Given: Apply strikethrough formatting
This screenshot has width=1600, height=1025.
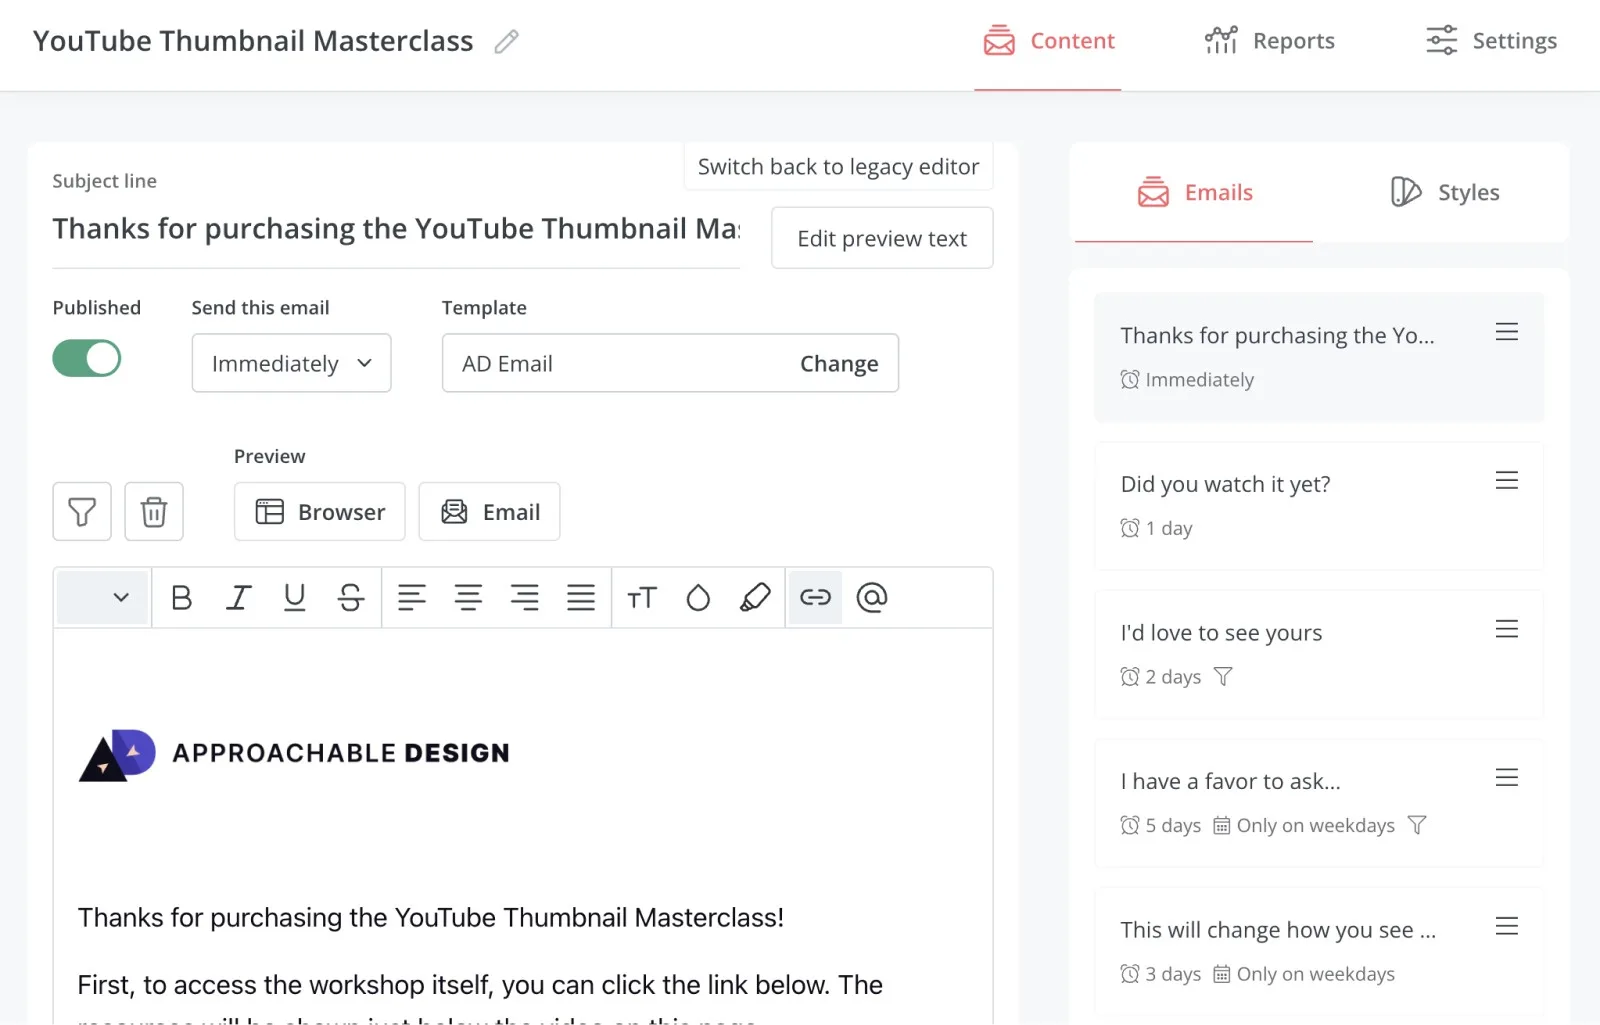Looking at the screenshot, I should tap(351, 598).
